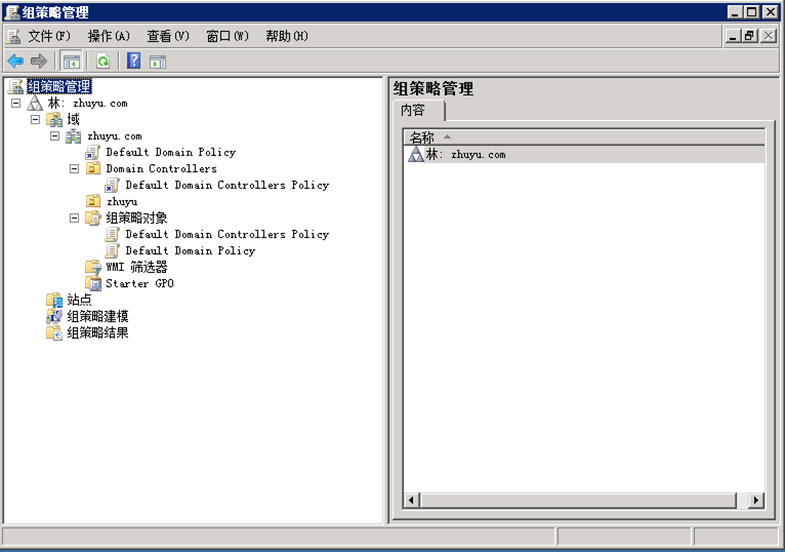Collapse the 林: zhuyu.com forest node
Image resolution: width=785 pixels, height=552 pixels.
pos(16,103)
